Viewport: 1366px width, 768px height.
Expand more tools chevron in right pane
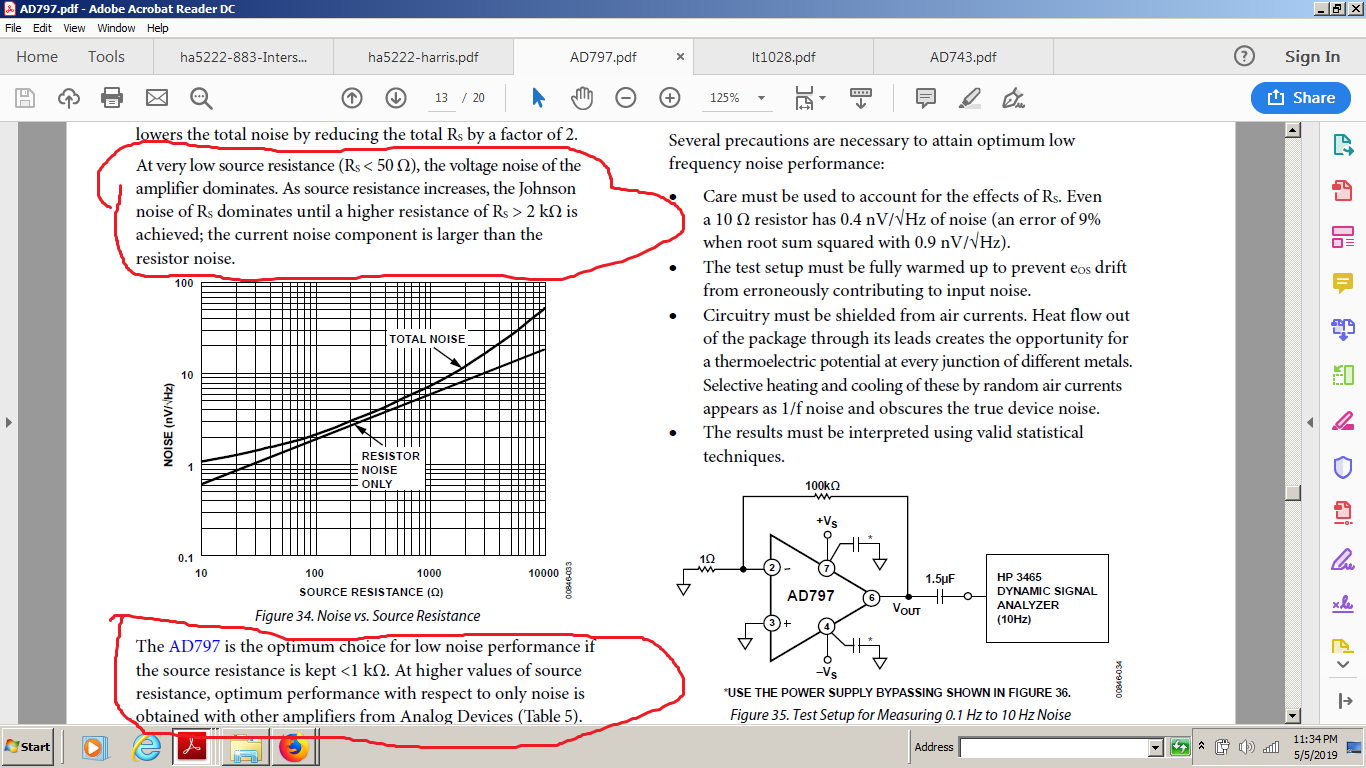tap(1343, 666)
